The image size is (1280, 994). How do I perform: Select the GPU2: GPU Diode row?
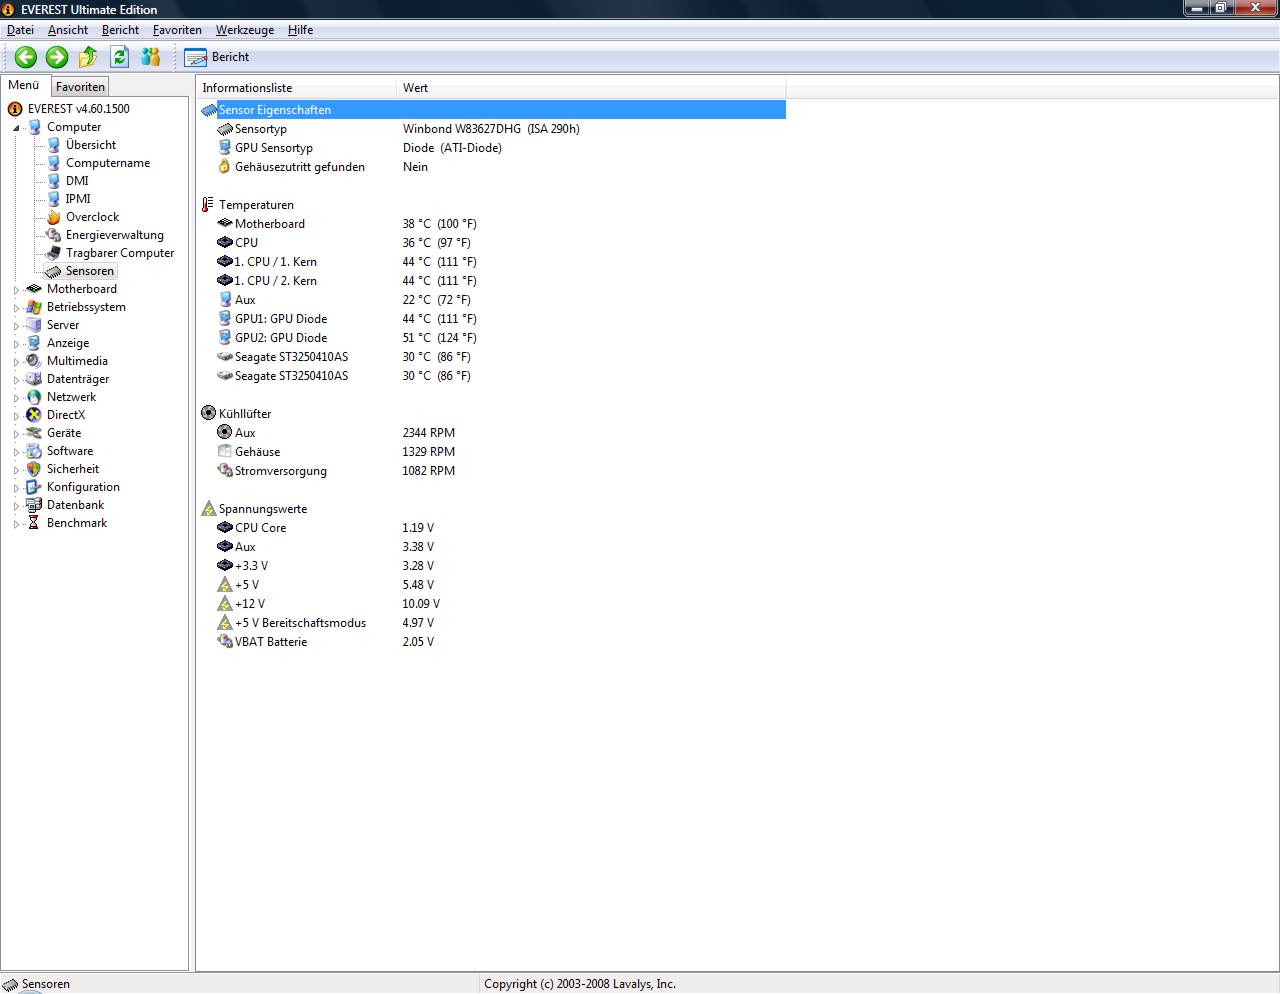coord(493,338)
